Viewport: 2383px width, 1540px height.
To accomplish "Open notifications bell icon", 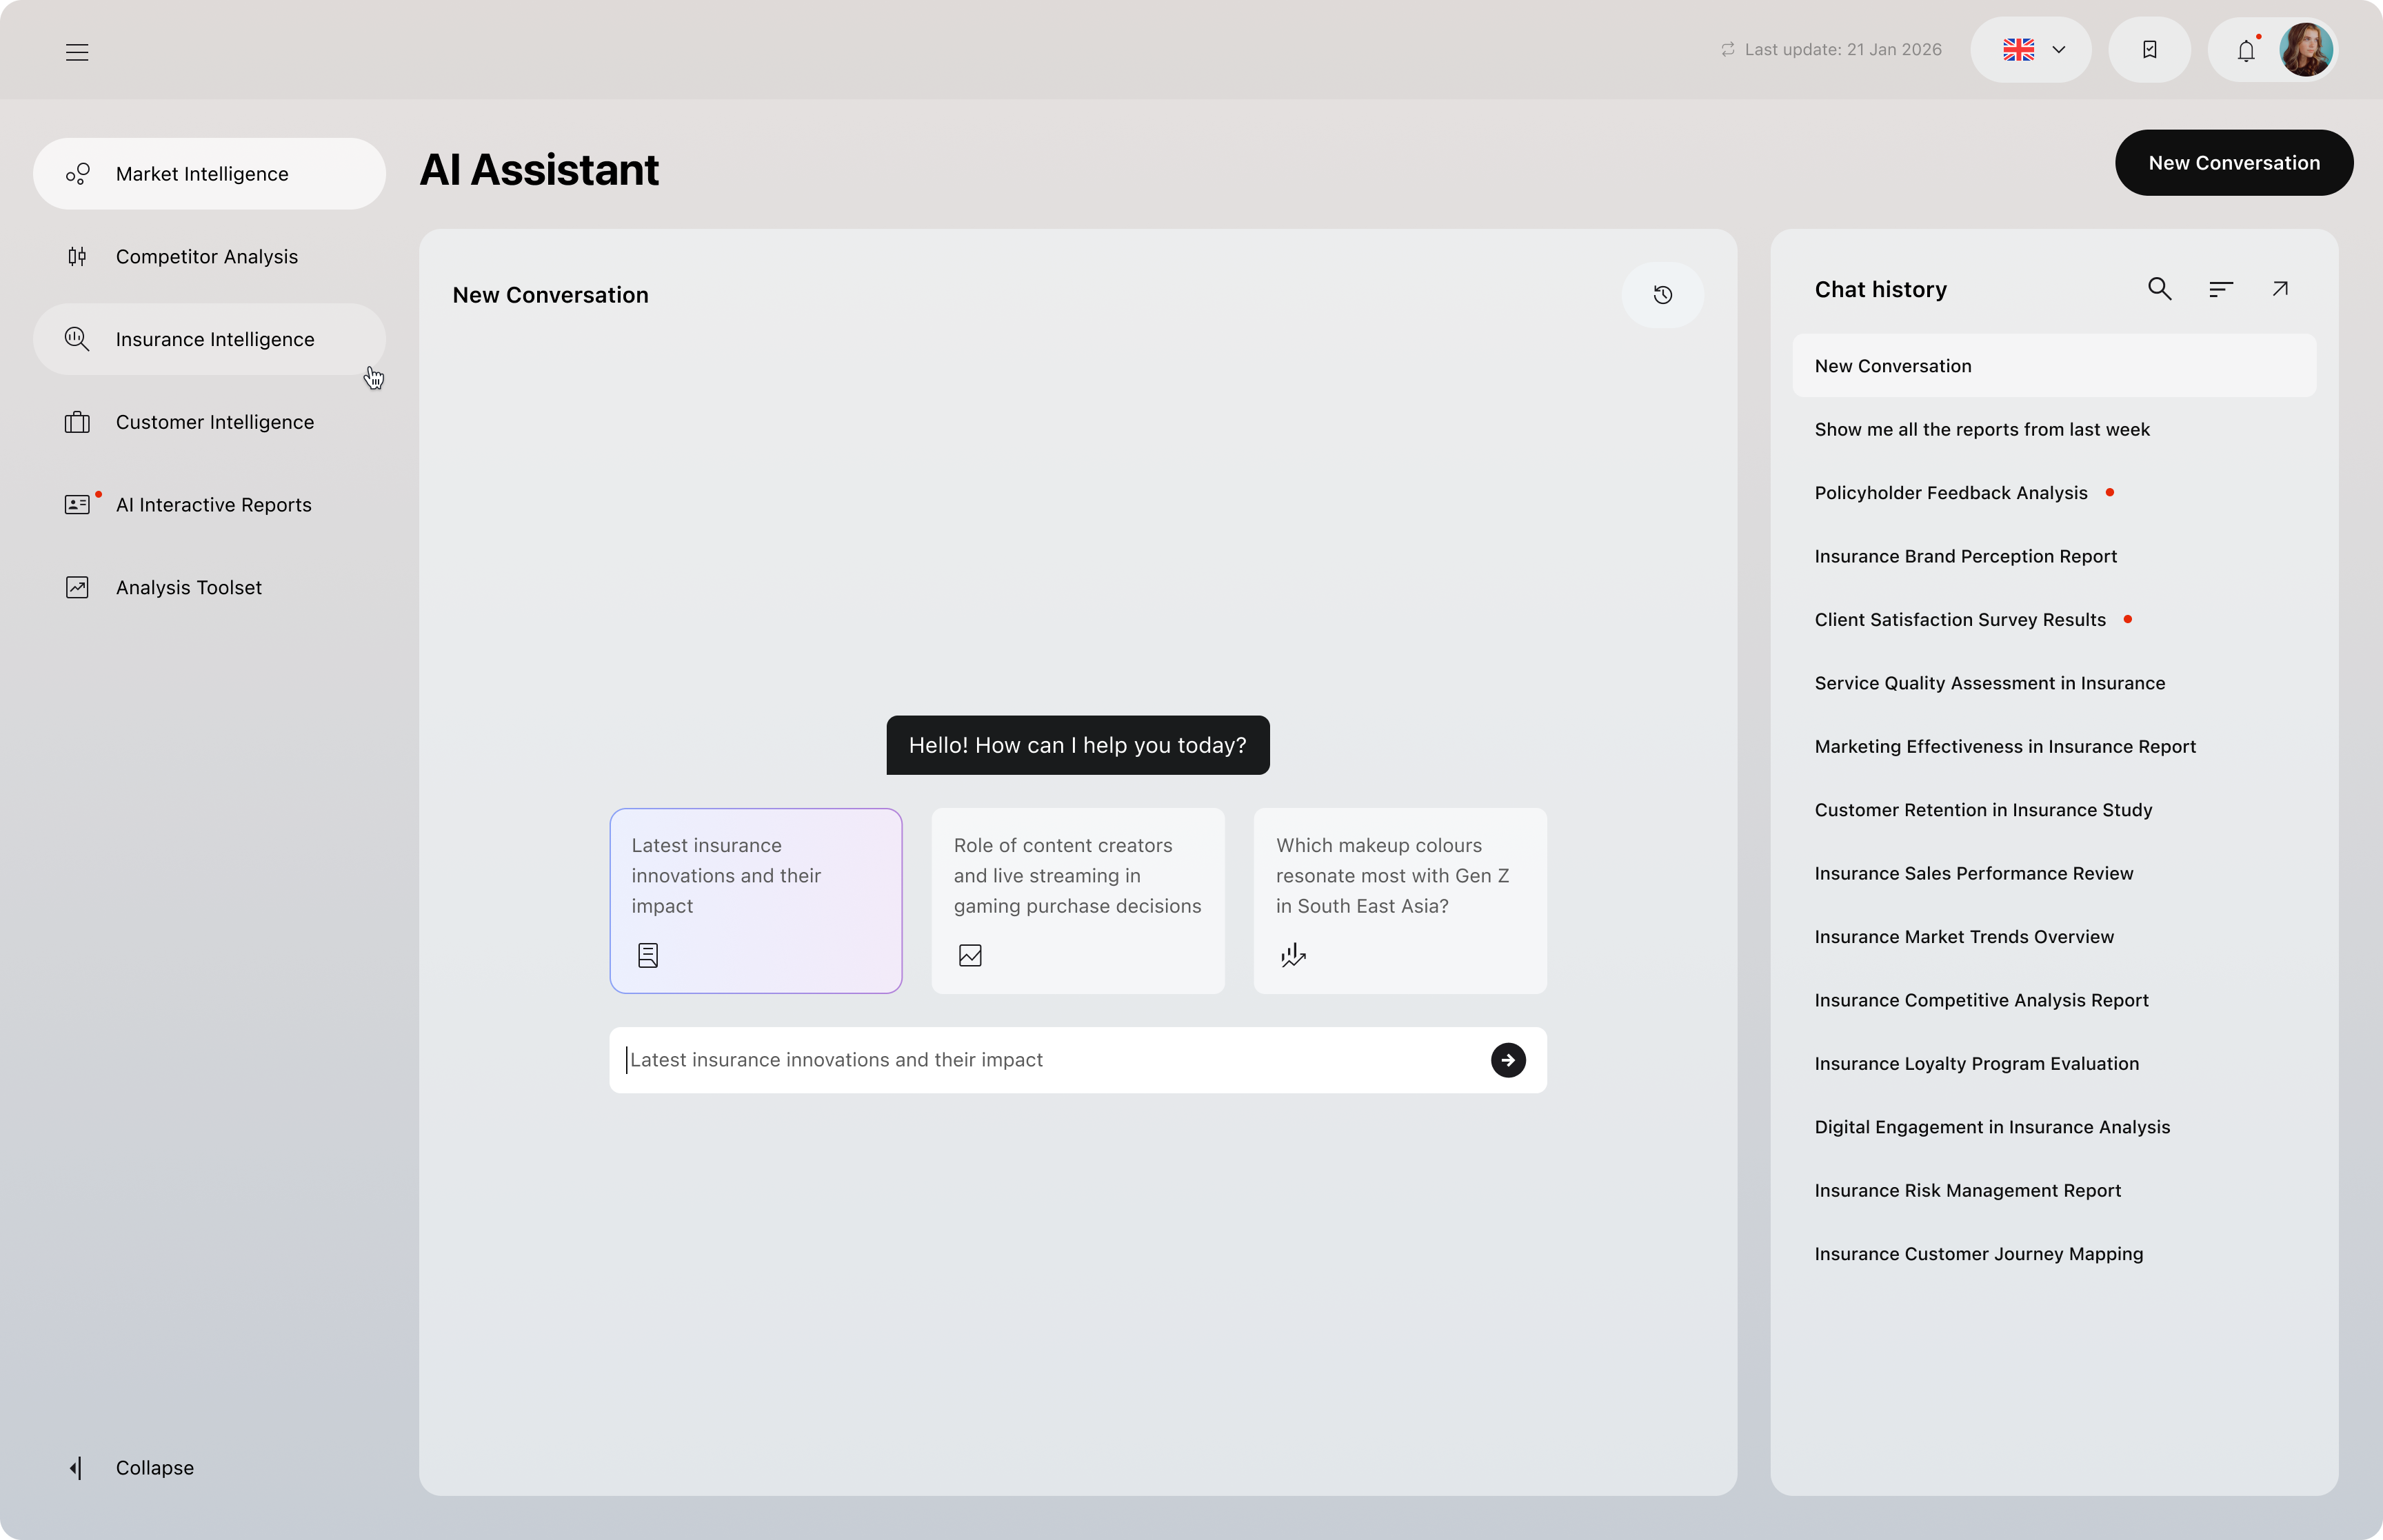I will (x=2246, y=51).
